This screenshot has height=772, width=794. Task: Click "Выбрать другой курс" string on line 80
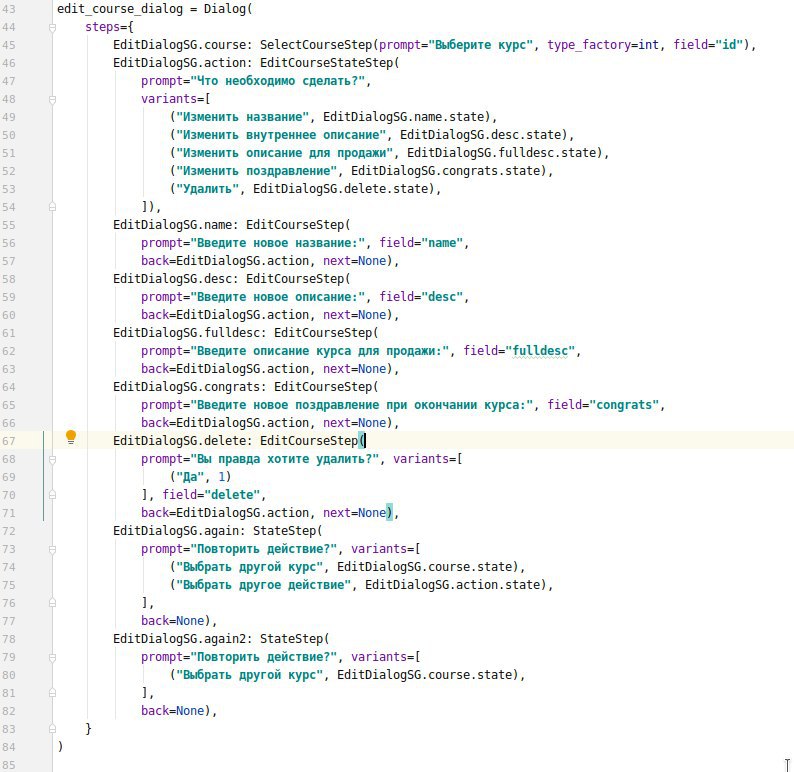249,675
